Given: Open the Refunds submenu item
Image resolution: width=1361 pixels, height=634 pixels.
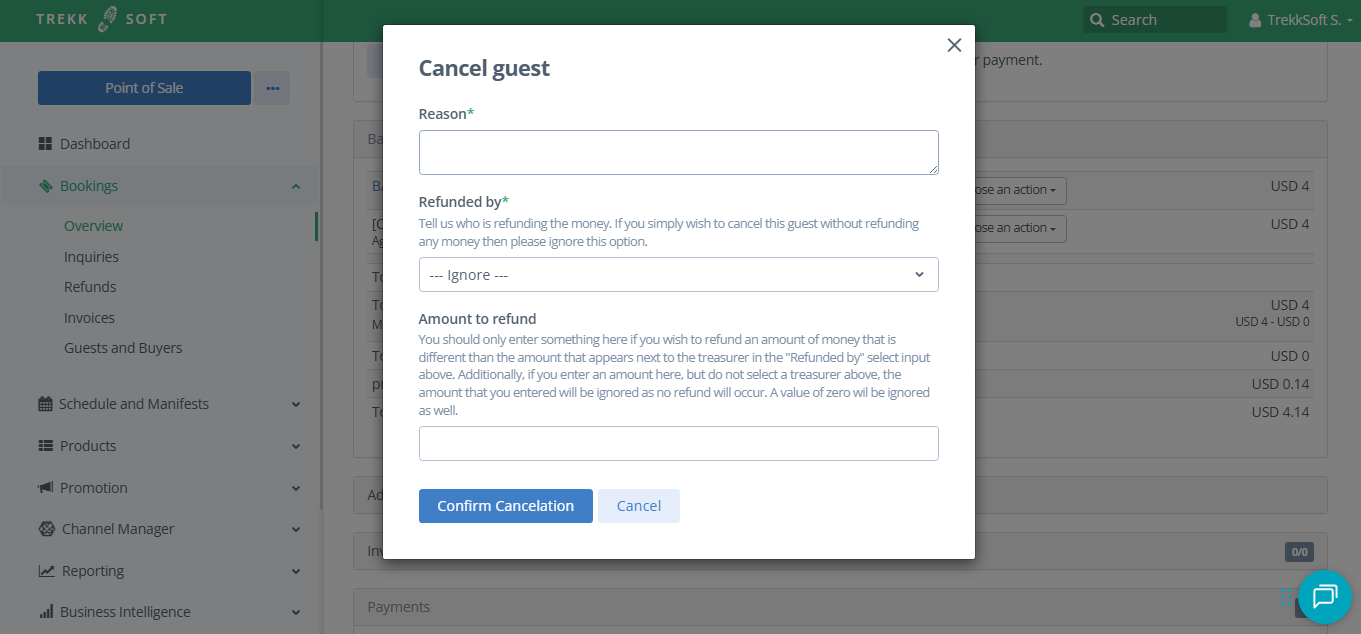Looking at the screenshot, I should tap(90, 287).
